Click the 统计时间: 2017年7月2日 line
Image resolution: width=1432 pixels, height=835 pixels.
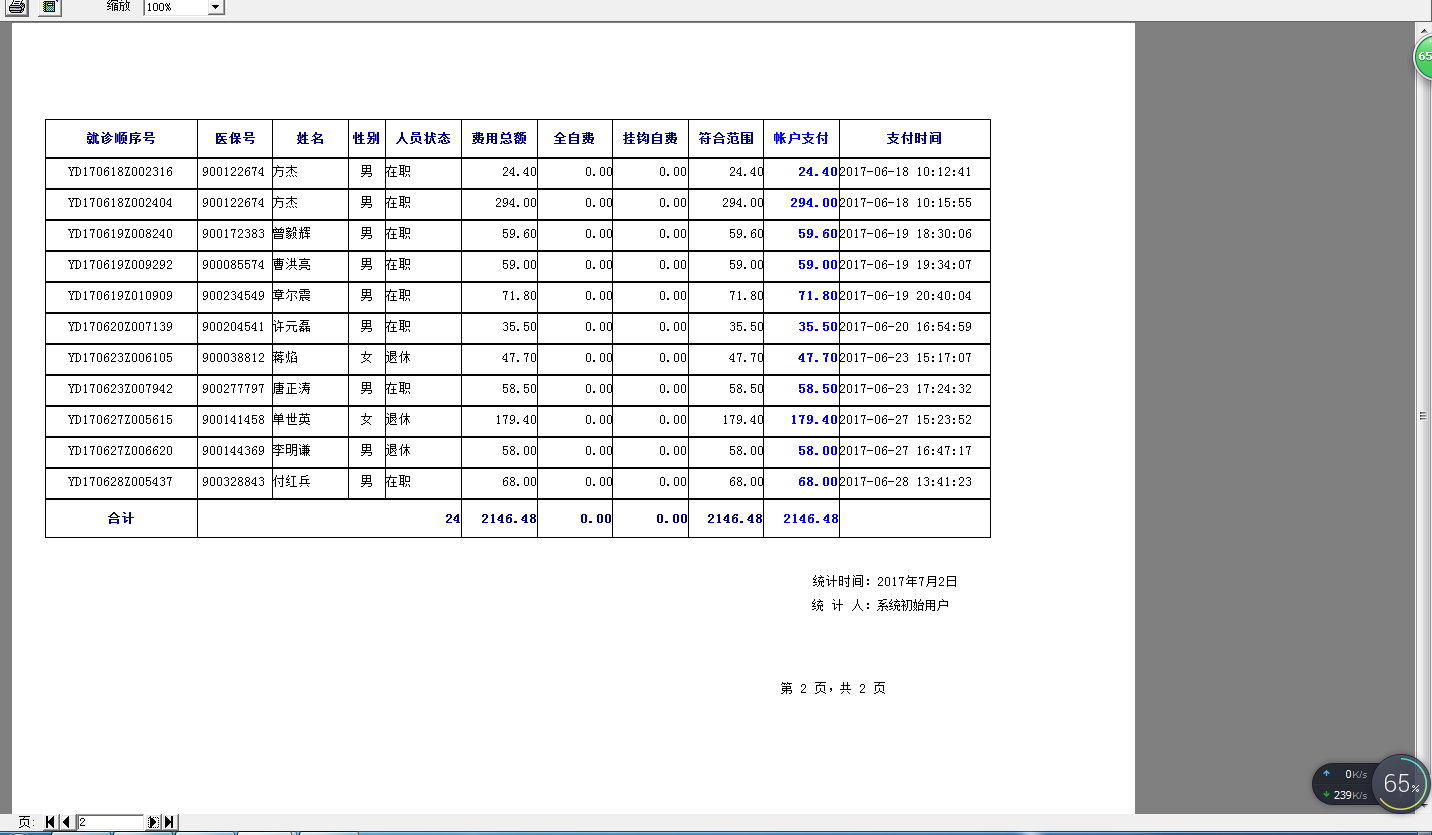(885, 581)
